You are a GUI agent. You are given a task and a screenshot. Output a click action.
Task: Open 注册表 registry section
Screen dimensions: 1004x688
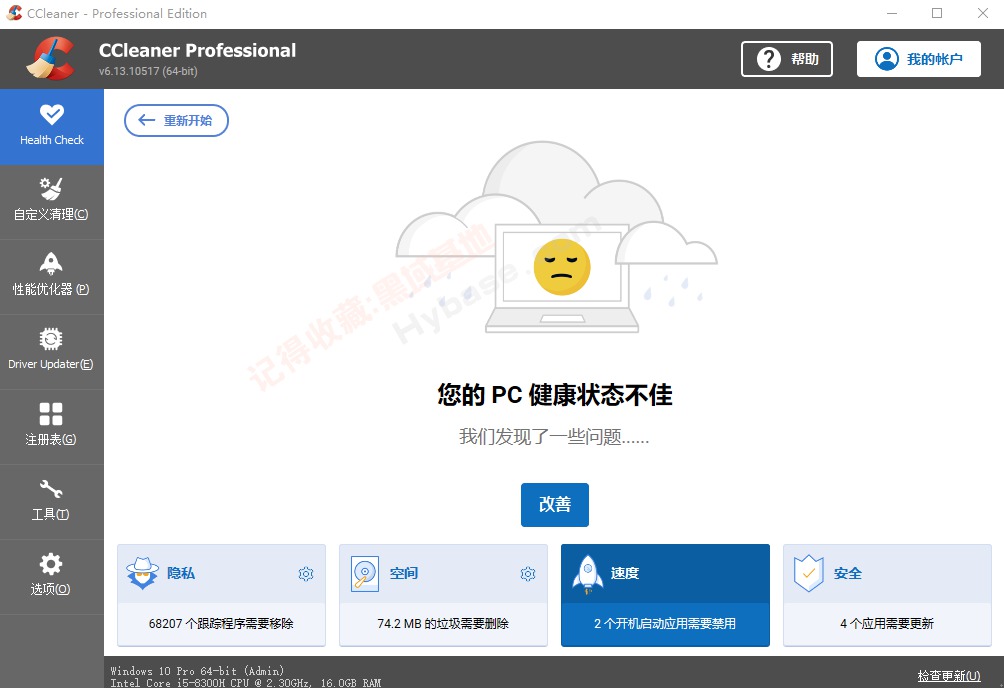[x=52, y=427]
